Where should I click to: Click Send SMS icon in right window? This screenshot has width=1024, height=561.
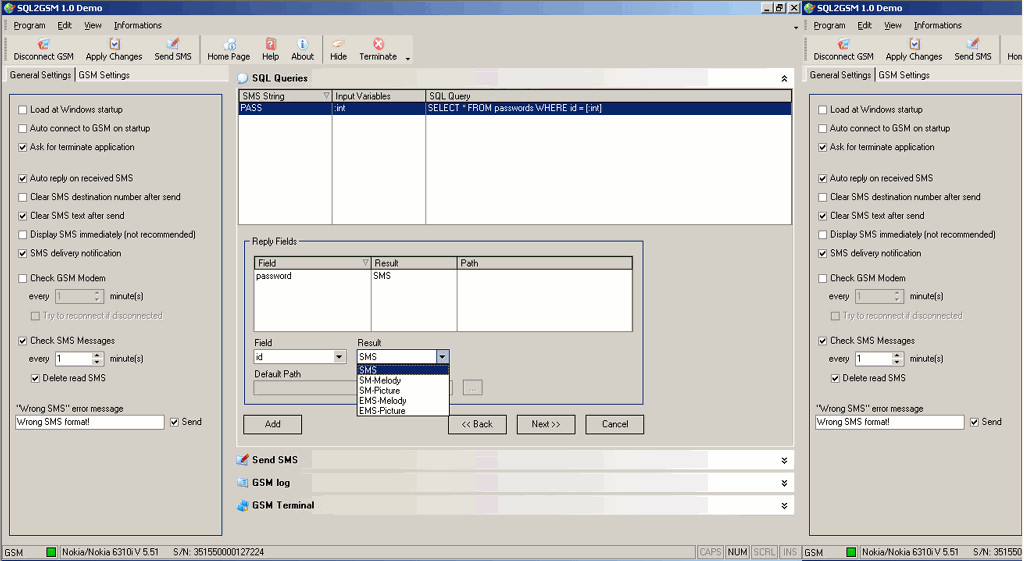click(973, 44)
